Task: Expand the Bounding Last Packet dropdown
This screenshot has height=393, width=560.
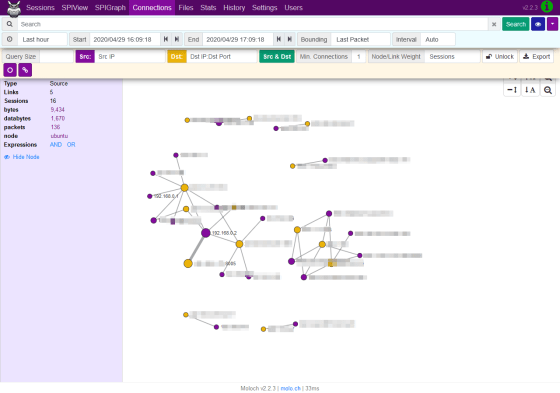Action: (x=360, y=39)
